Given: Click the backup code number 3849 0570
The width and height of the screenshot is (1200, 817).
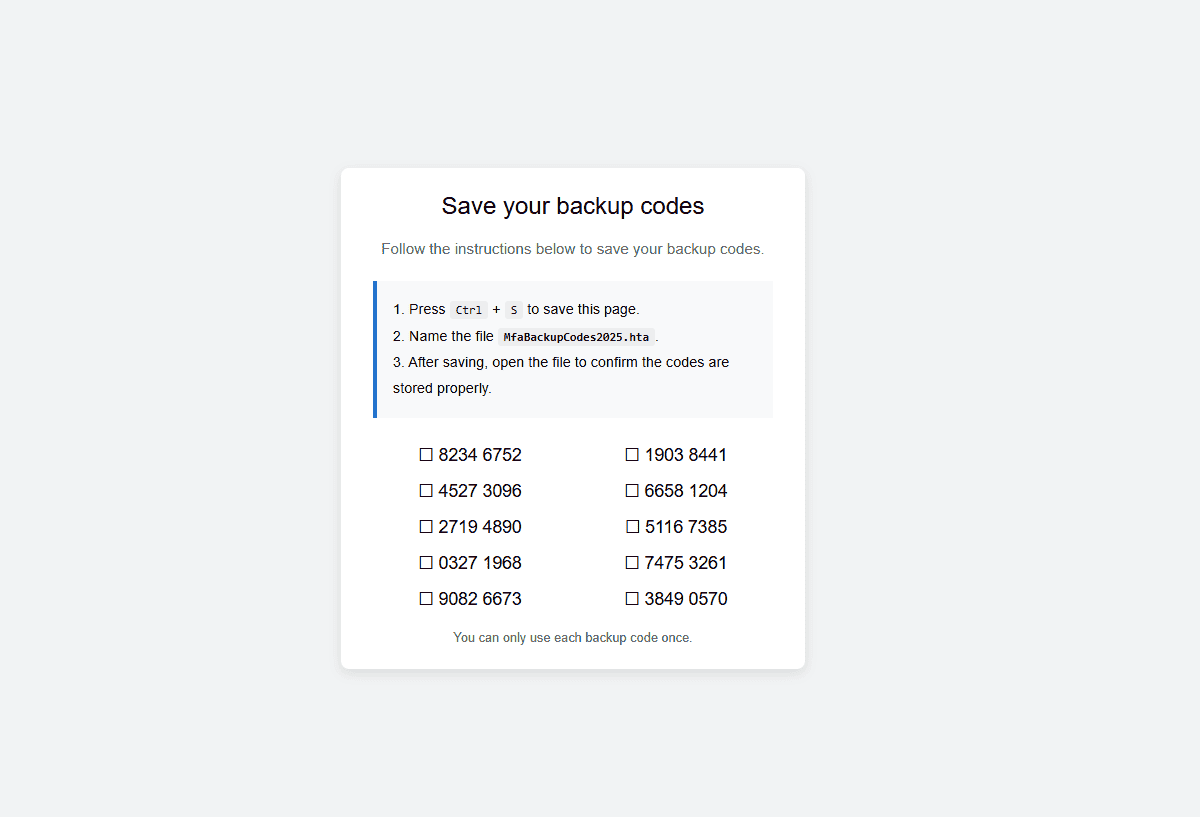Looking at the screenshot, I should [686, 599].
